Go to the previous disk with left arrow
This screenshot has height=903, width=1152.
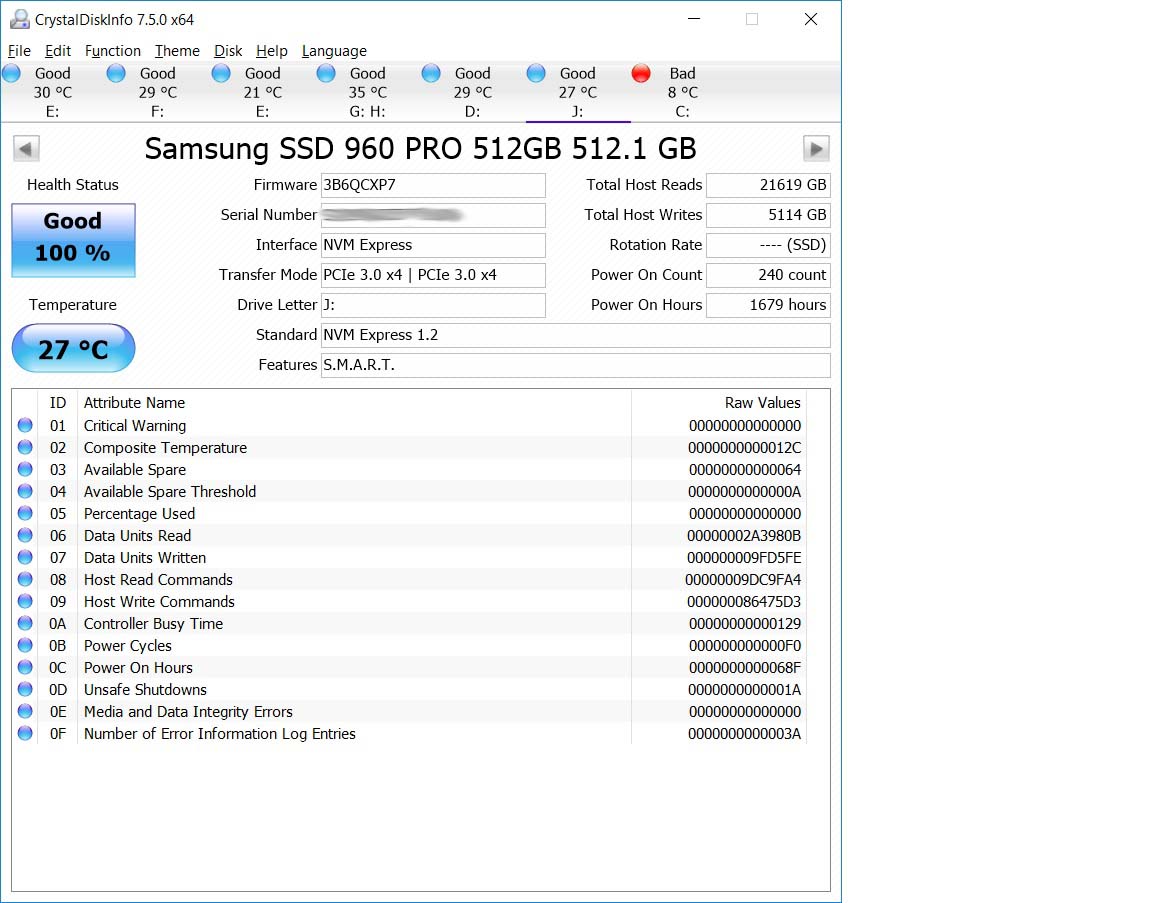click(26, 148)
